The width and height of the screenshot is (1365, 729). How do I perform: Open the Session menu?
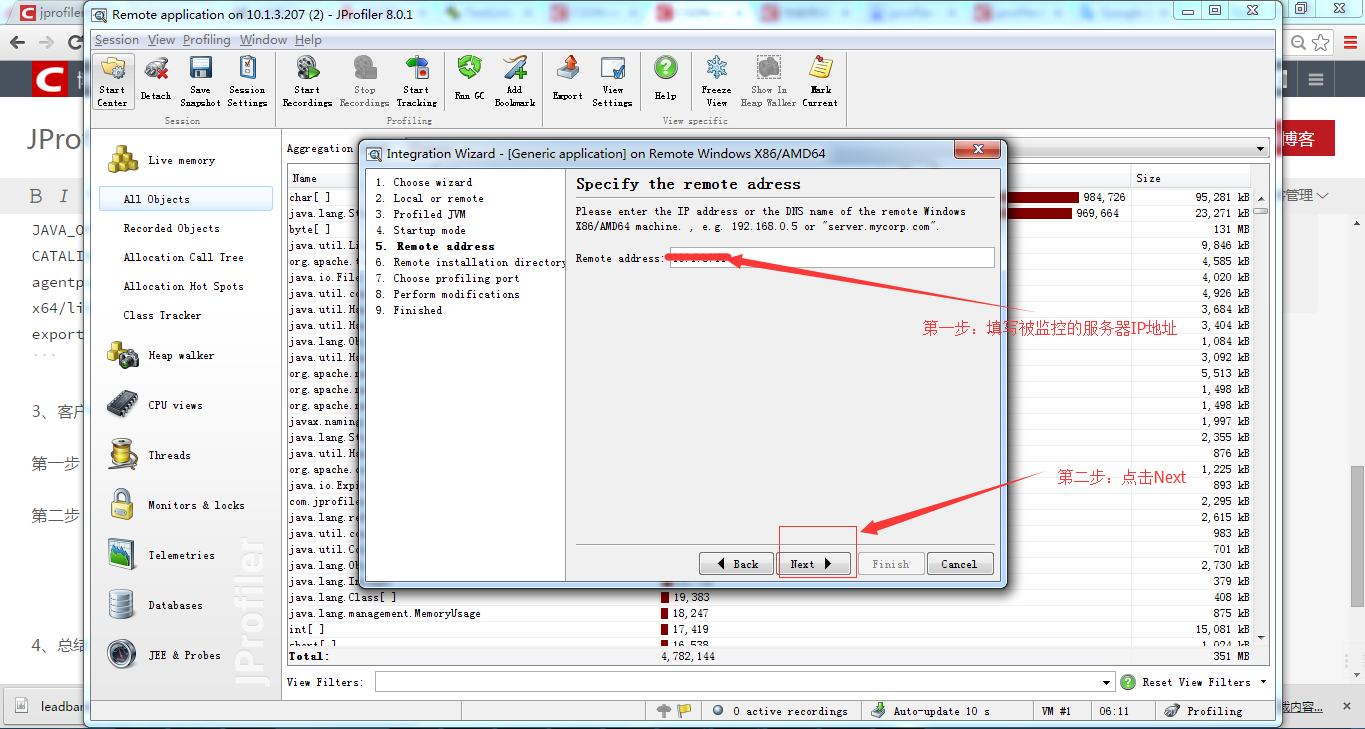click(117, 40)
